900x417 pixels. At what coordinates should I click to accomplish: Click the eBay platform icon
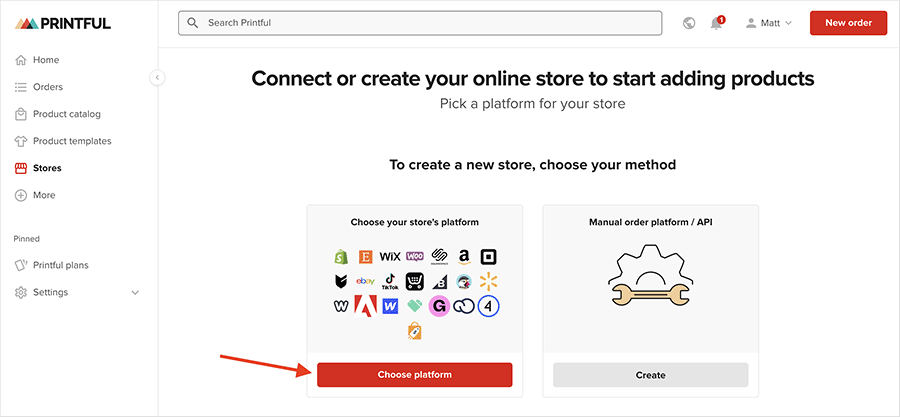click(365, 281)
